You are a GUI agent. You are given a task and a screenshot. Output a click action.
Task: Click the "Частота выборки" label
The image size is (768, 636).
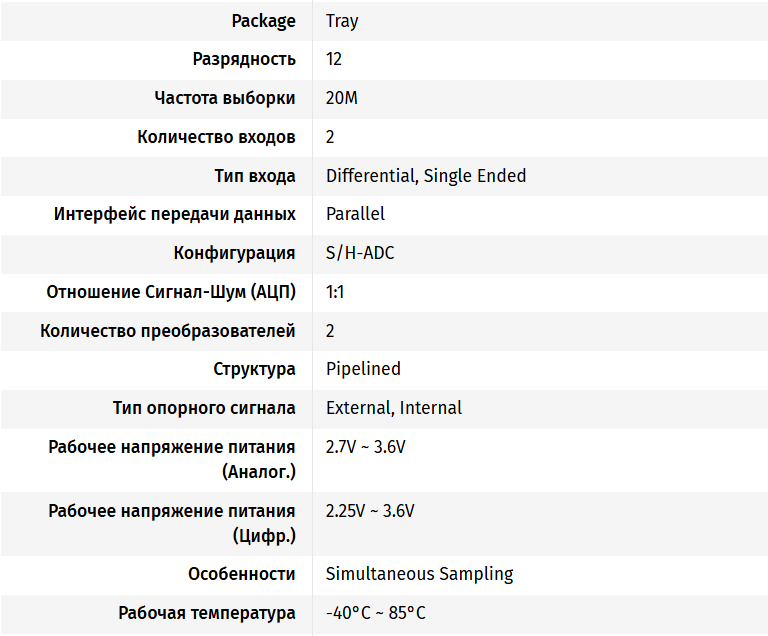(225, 98)
